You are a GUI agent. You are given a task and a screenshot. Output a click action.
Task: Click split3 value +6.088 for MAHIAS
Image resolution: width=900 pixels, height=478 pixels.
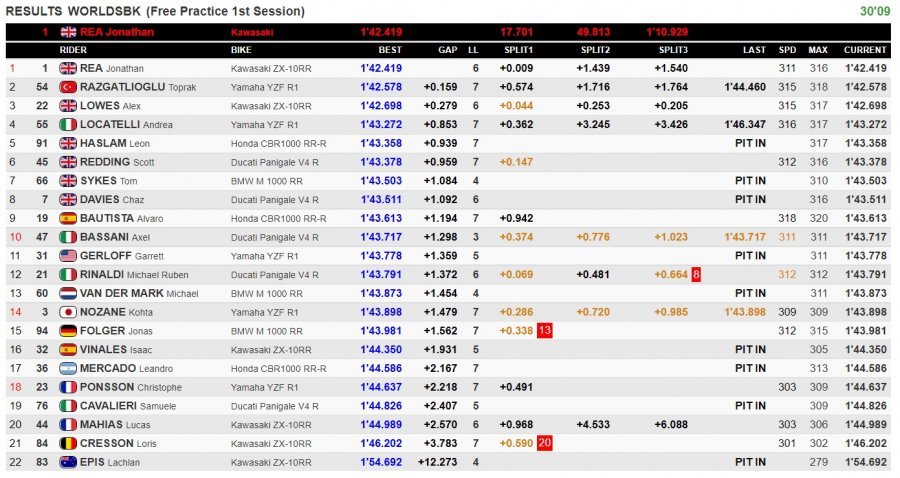(x=671, y=425)
